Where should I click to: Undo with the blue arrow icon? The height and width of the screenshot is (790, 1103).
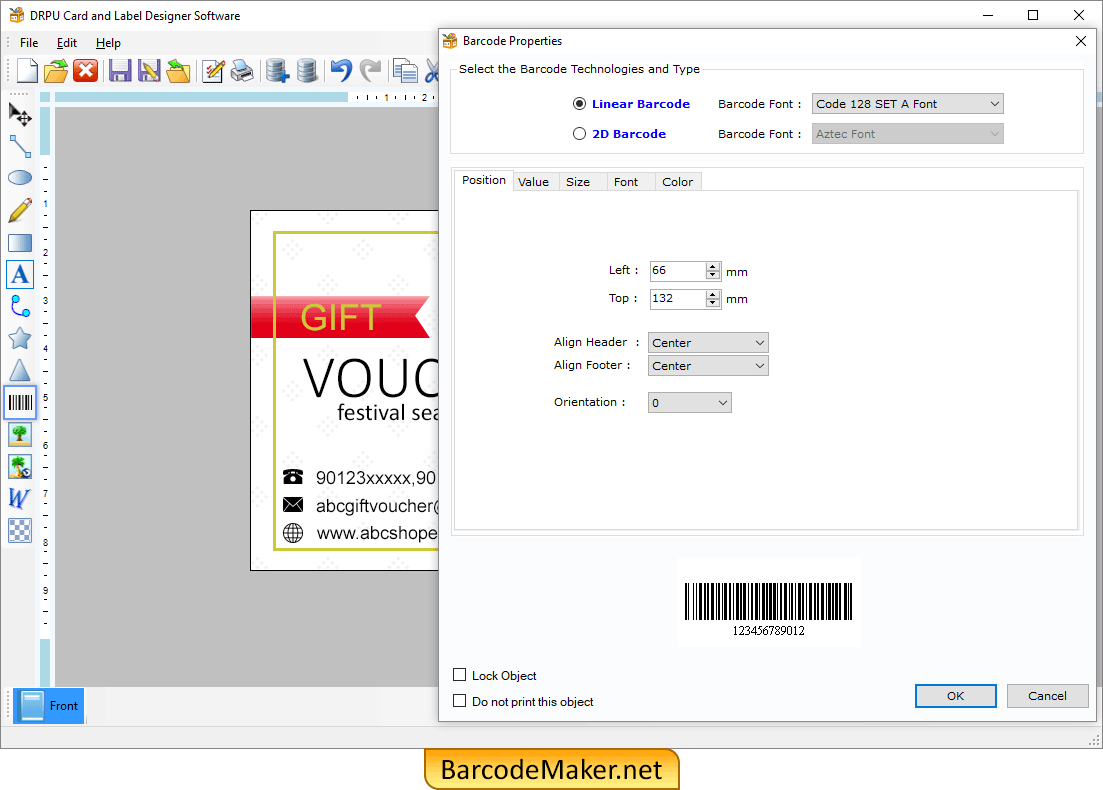coord(341,70)
